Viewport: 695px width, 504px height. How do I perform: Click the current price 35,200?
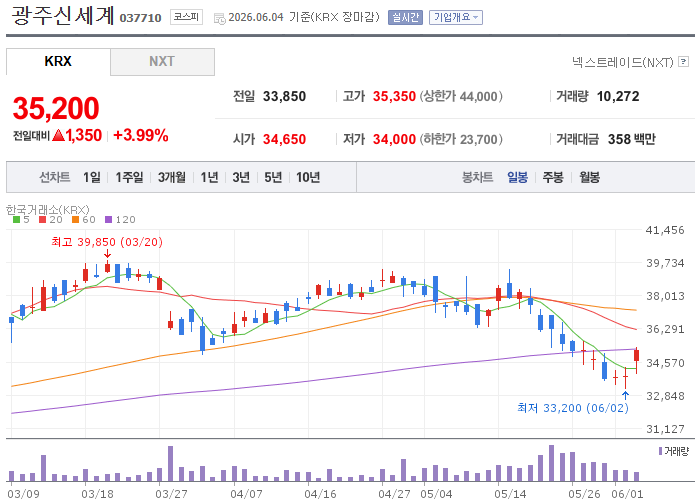(x=56, y=108)
